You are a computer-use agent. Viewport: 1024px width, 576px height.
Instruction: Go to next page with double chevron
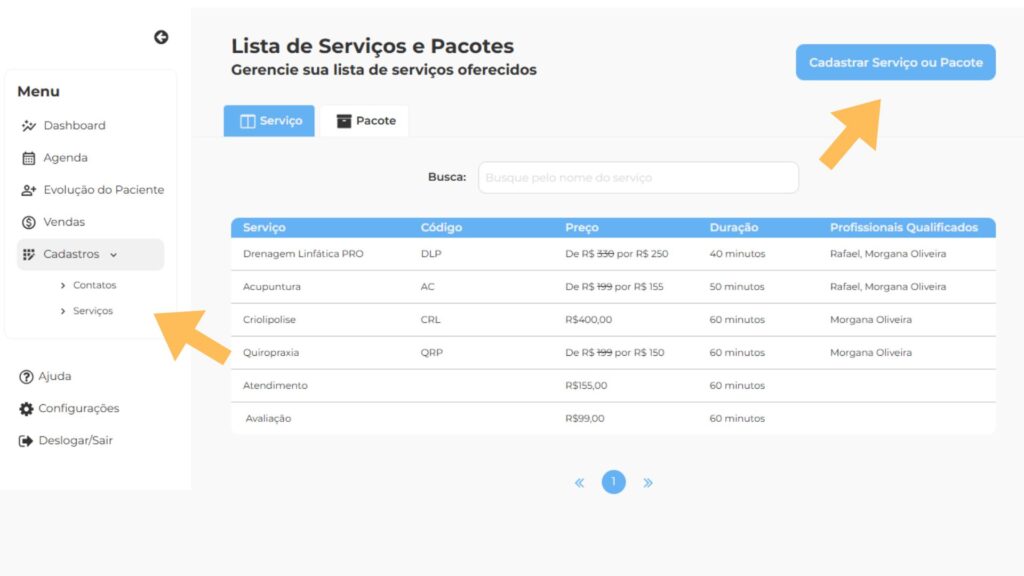pos(648,483)
